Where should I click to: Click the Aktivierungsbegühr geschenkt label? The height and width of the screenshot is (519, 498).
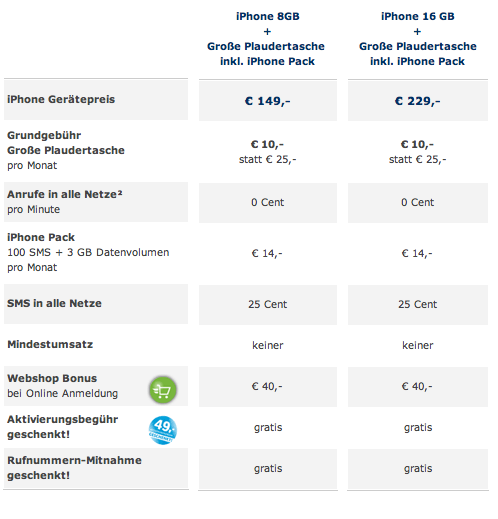pyautogui.click(x=63, y=427)
